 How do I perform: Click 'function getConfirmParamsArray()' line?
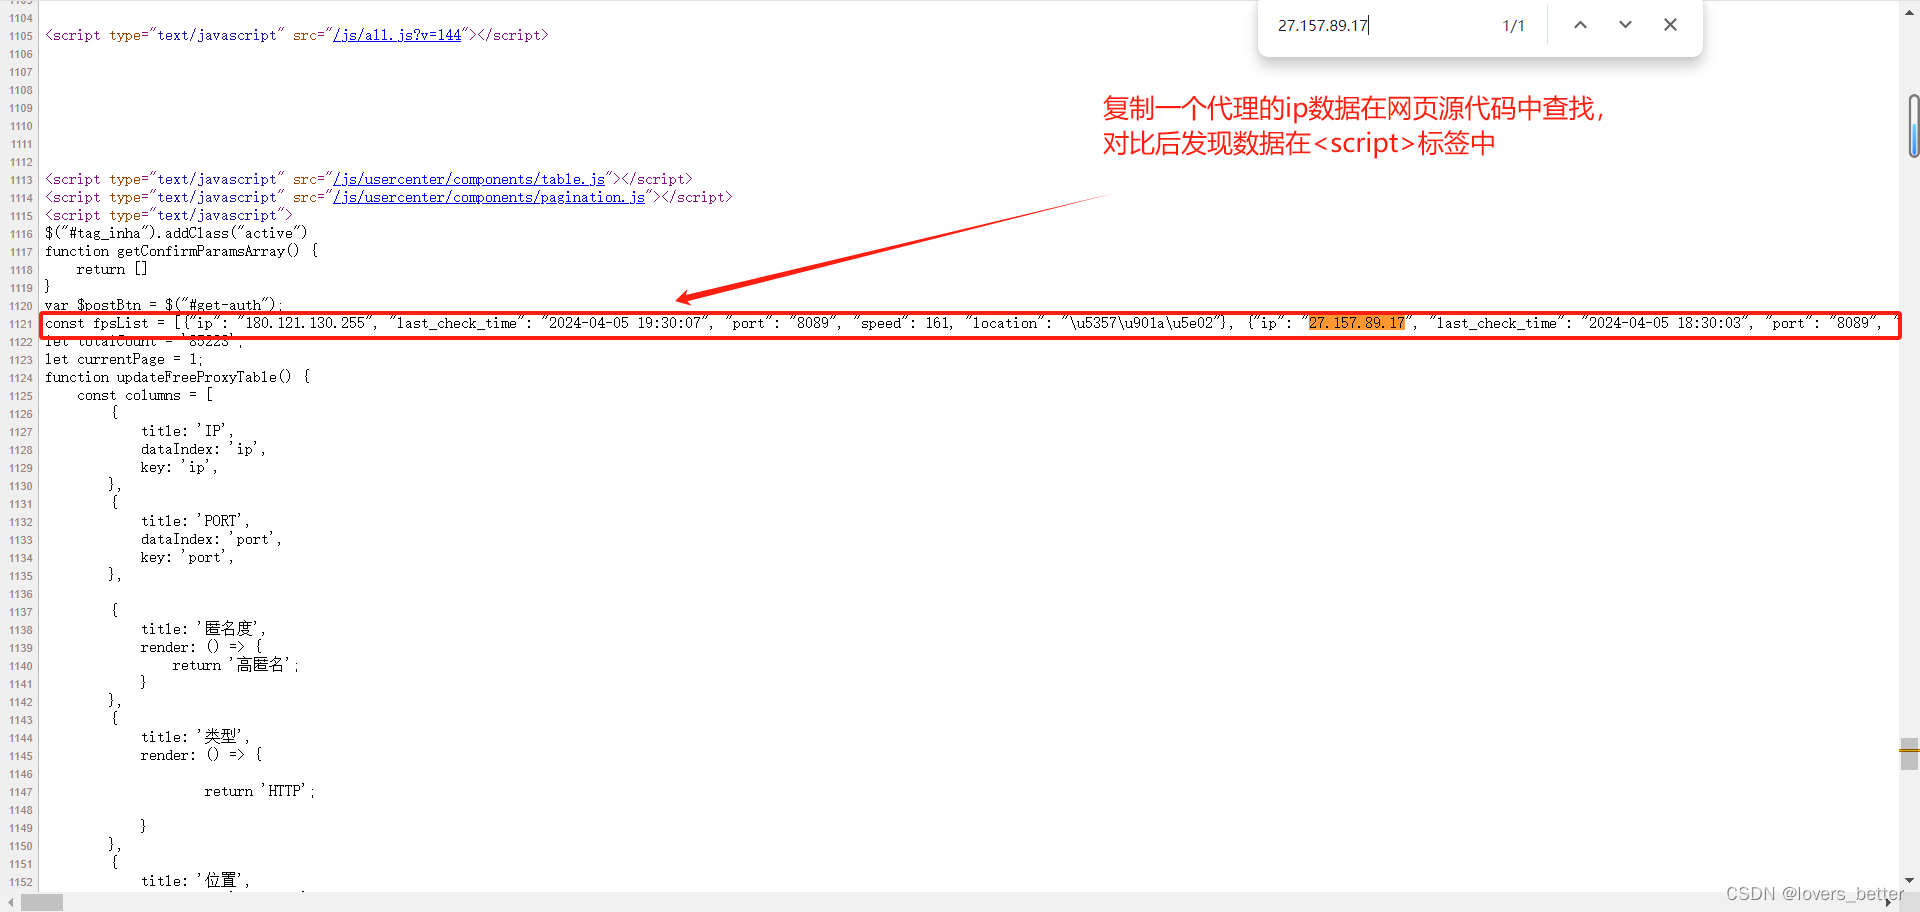pyautogui.click(x=181, y=251)
